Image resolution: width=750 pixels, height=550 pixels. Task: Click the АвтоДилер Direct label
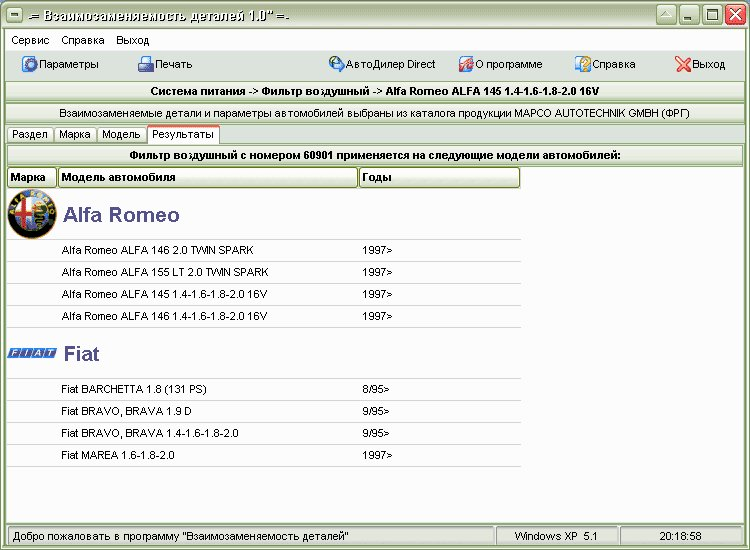click(390, 64)
